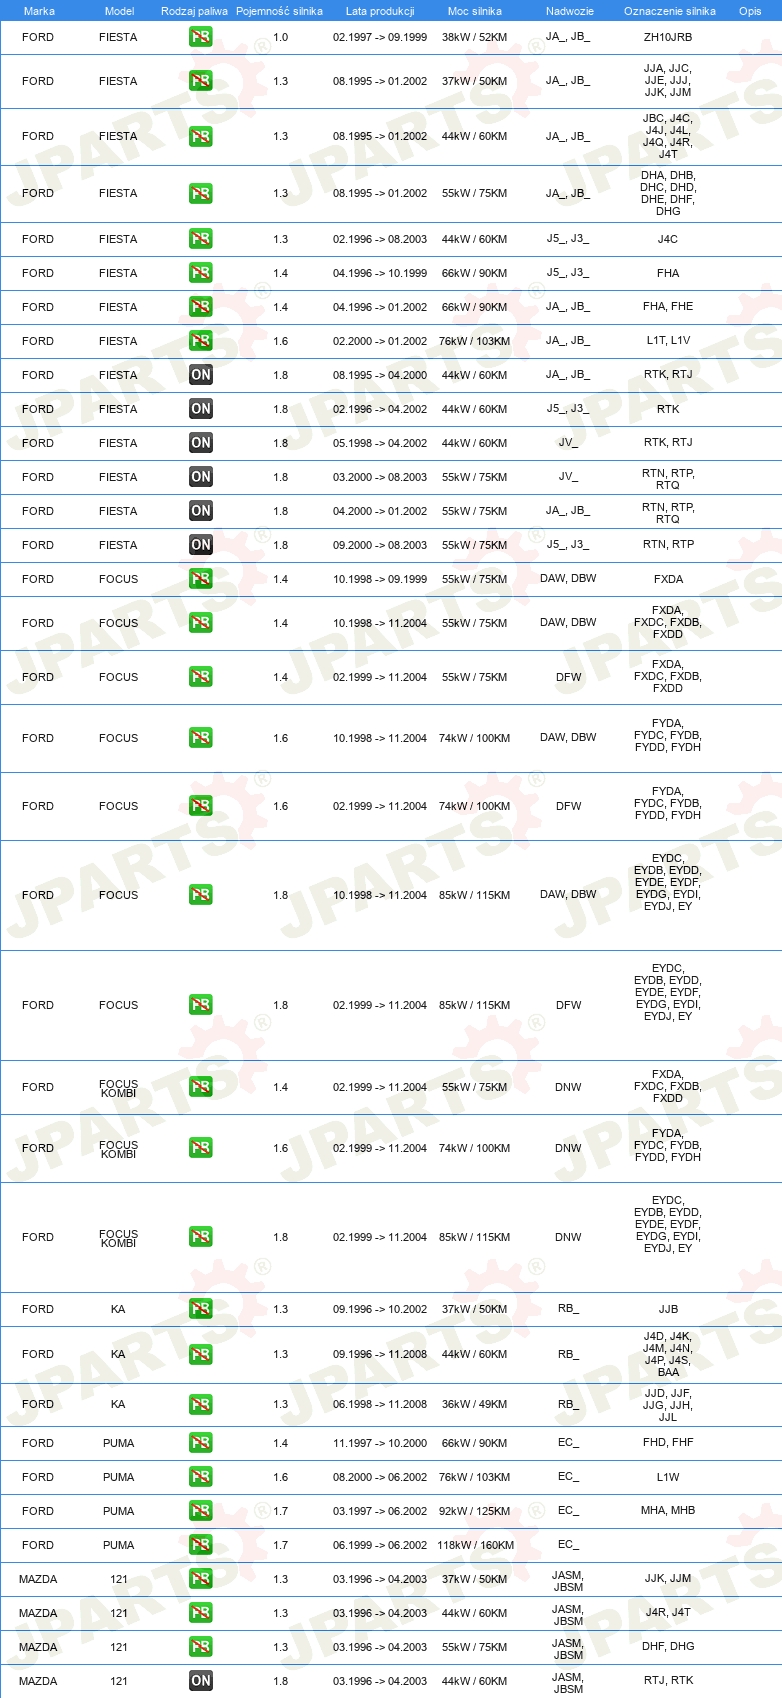Click the Moc silnika column header

[475, 11]
